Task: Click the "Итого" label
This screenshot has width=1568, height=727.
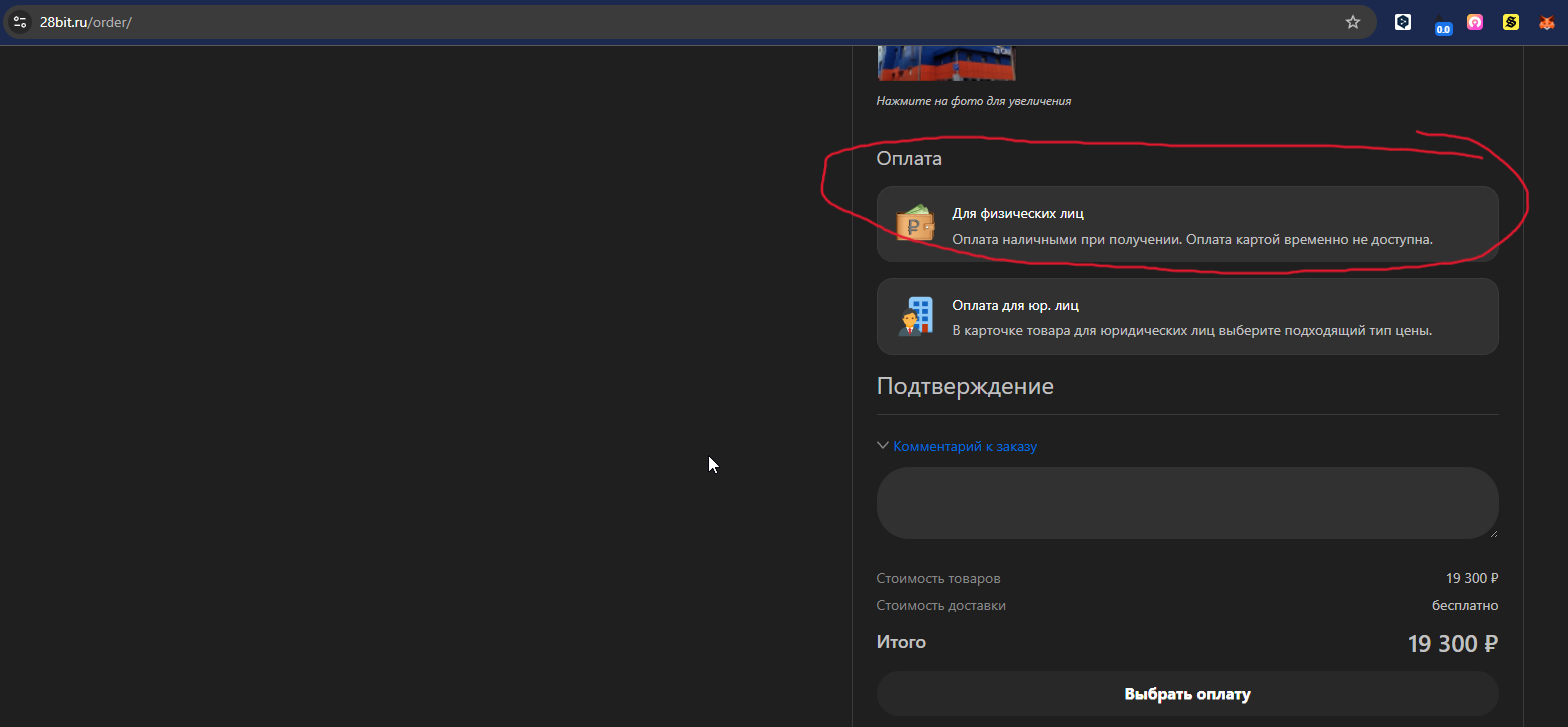Action: point(901,642)
